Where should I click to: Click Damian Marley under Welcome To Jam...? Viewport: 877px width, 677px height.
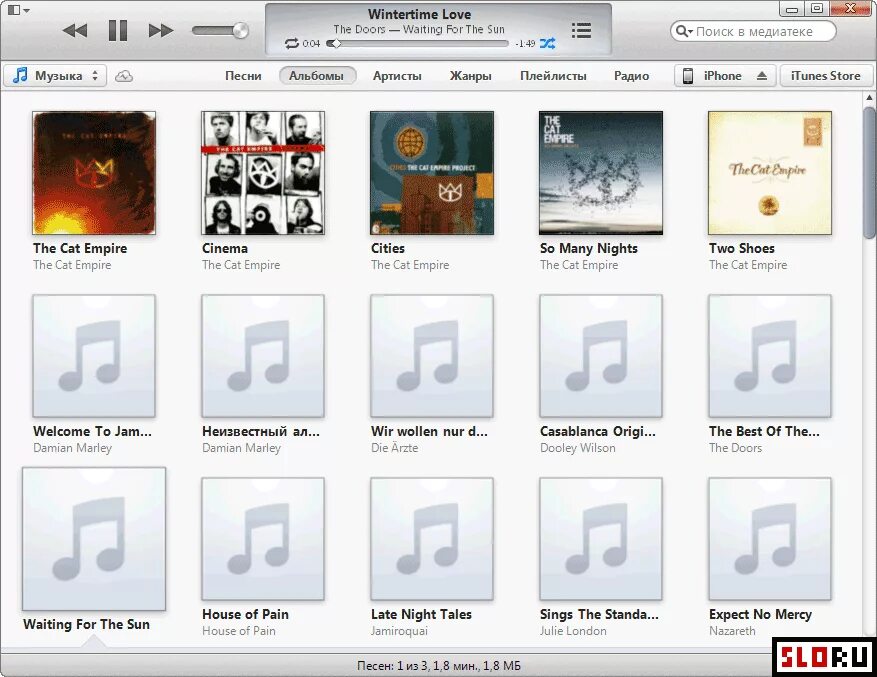click(72, 448)
